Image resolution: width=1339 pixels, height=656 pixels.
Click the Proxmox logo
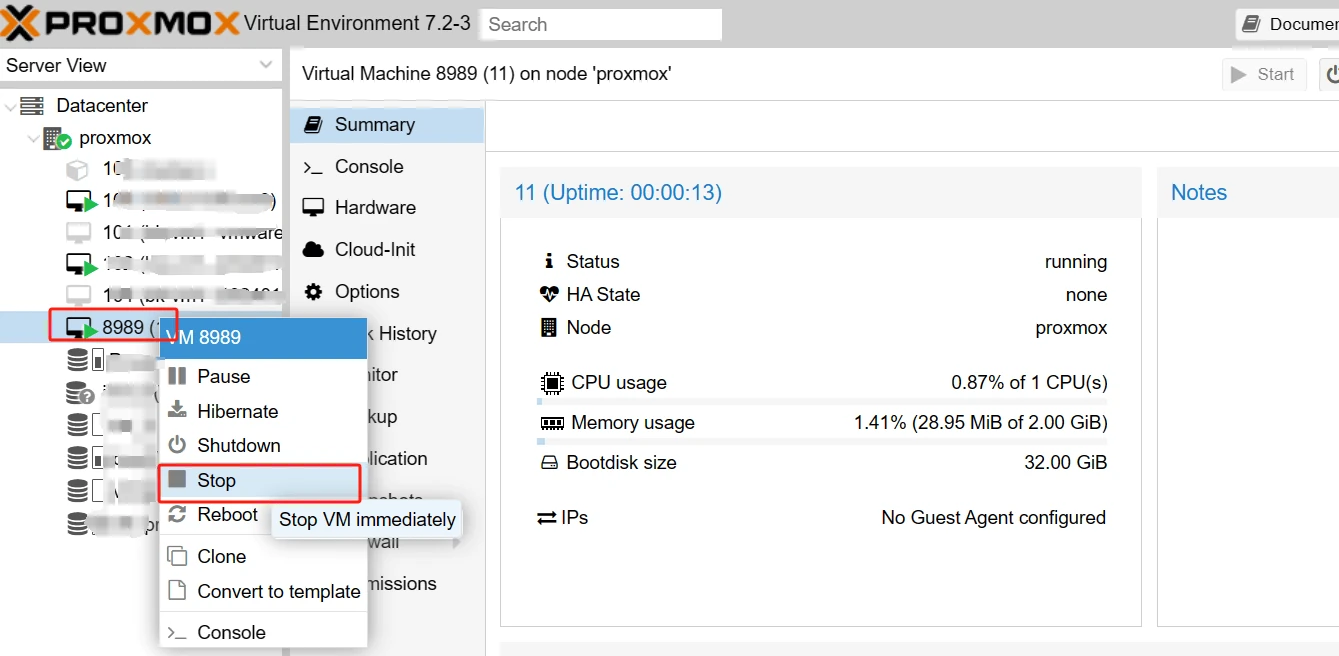[x=120, y=22]
